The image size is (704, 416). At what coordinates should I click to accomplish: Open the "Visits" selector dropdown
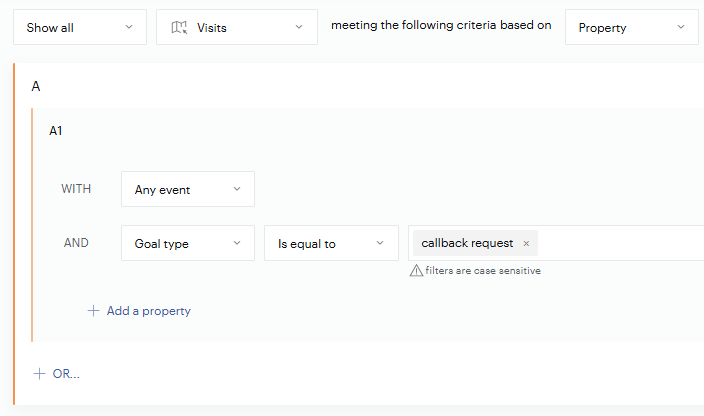coord(237,28)
